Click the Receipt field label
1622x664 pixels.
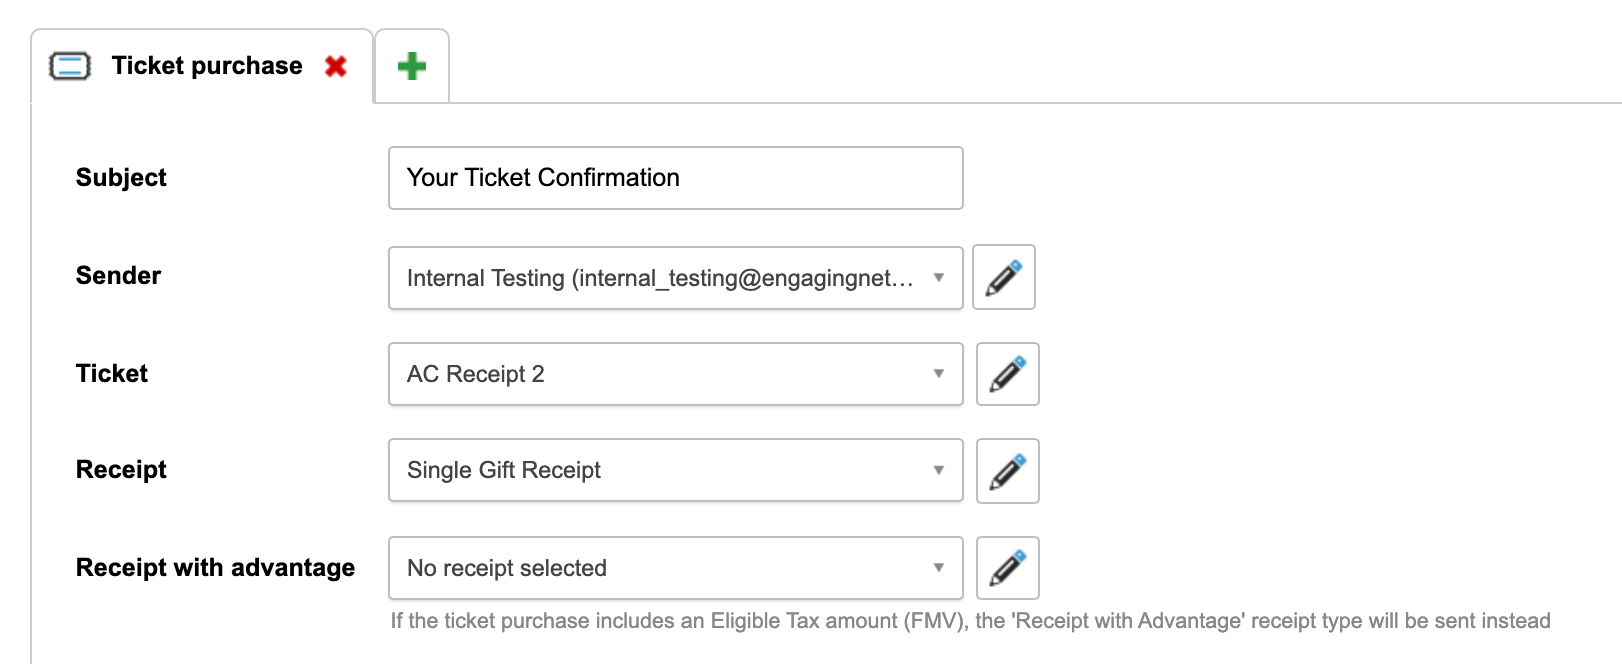coord(121,470)
